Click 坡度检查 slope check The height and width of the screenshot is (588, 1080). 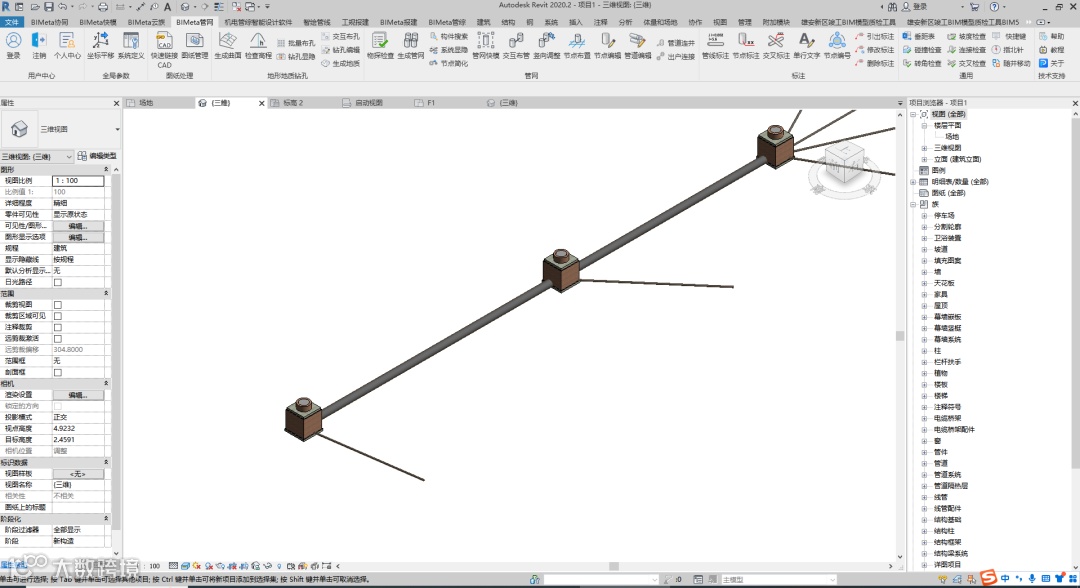coord(966,36)
